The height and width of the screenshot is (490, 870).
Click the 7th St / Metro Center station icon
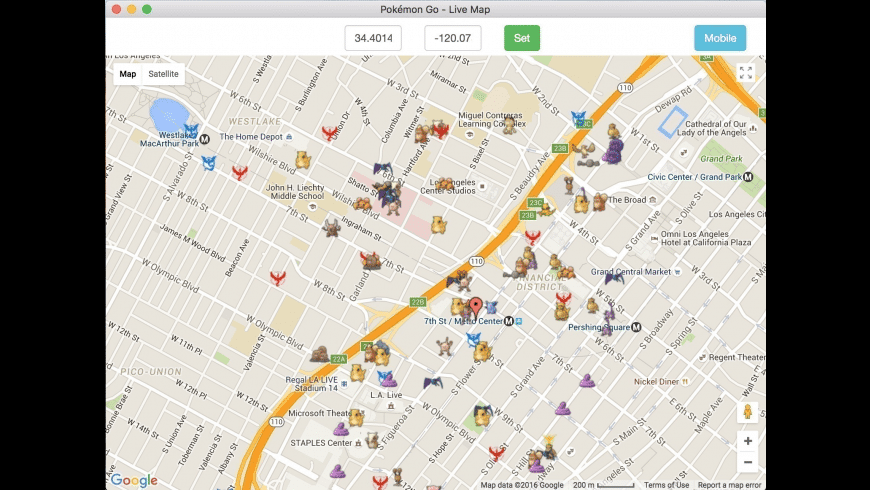pyautogui.click(x=509, y=321)
